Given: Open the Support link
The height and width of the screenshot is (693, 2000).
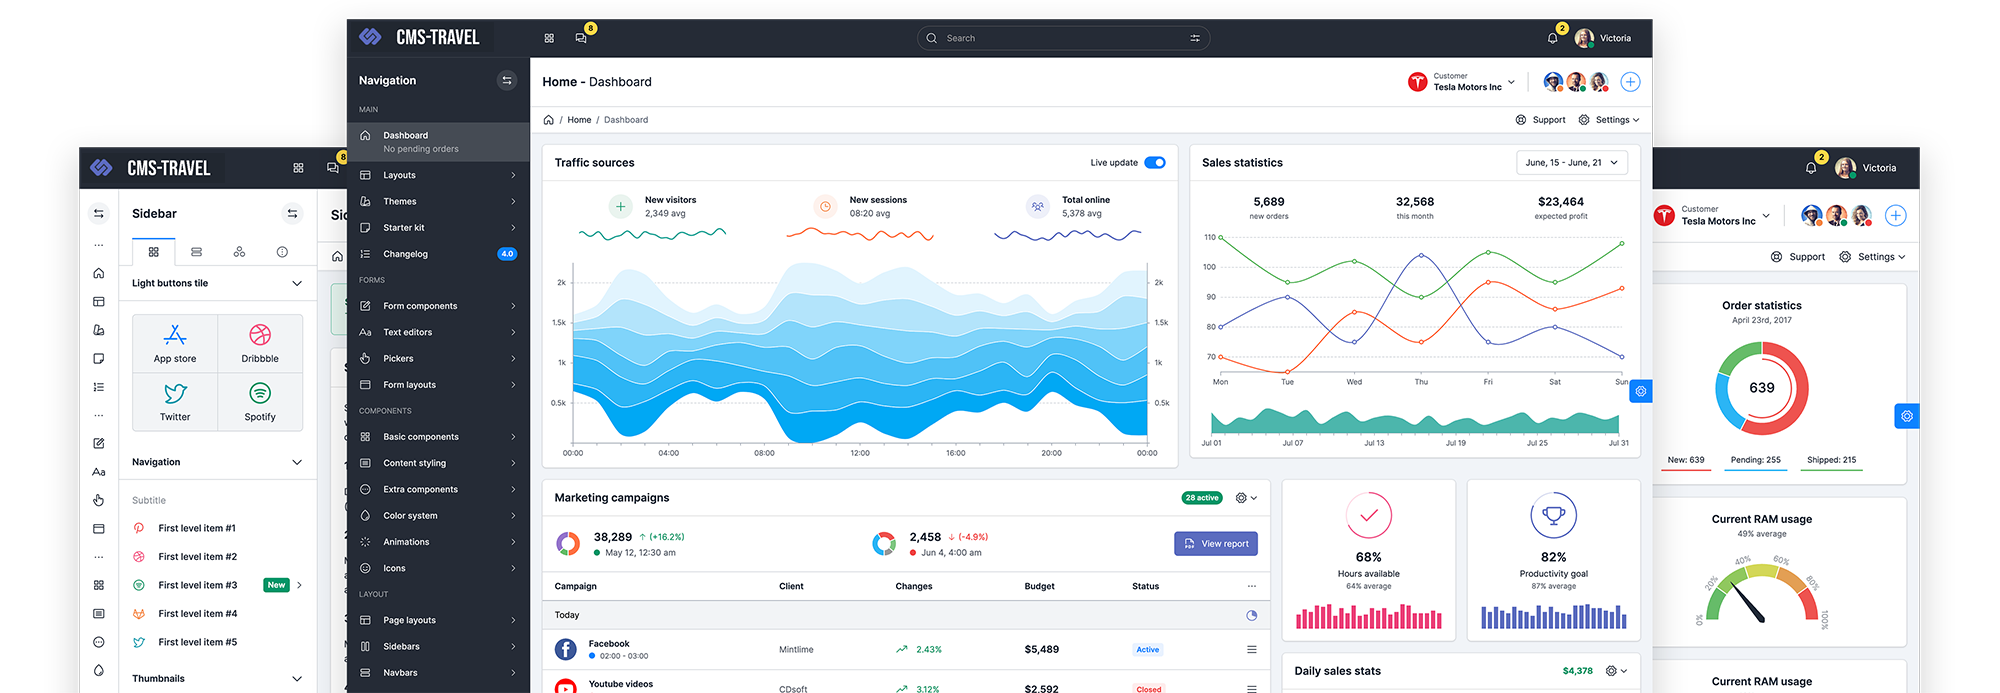Looking at the screenshot, I should coord(1540,120).
